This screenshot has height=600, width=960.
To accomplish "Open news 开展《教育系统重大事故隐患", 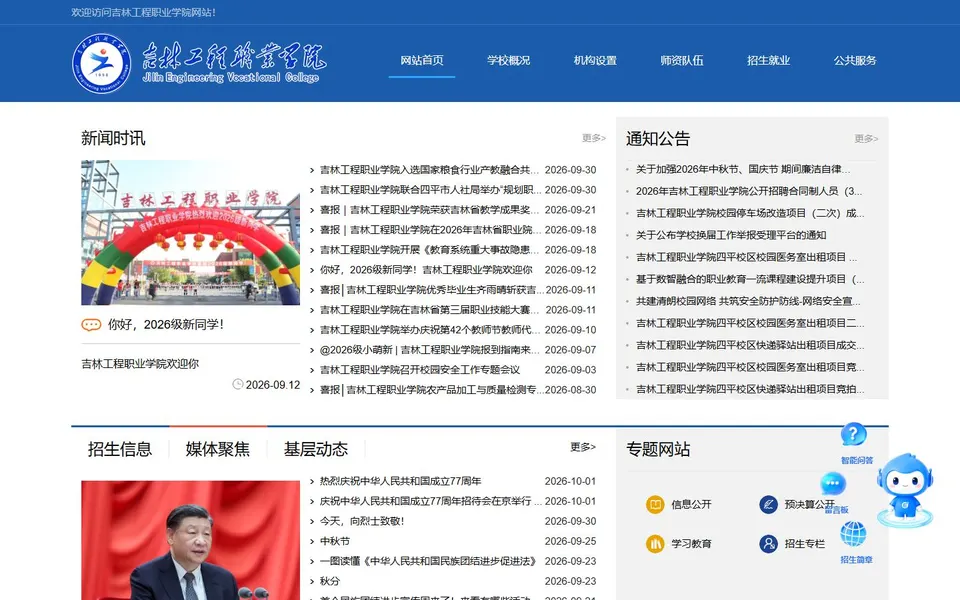I will [429, 250].
